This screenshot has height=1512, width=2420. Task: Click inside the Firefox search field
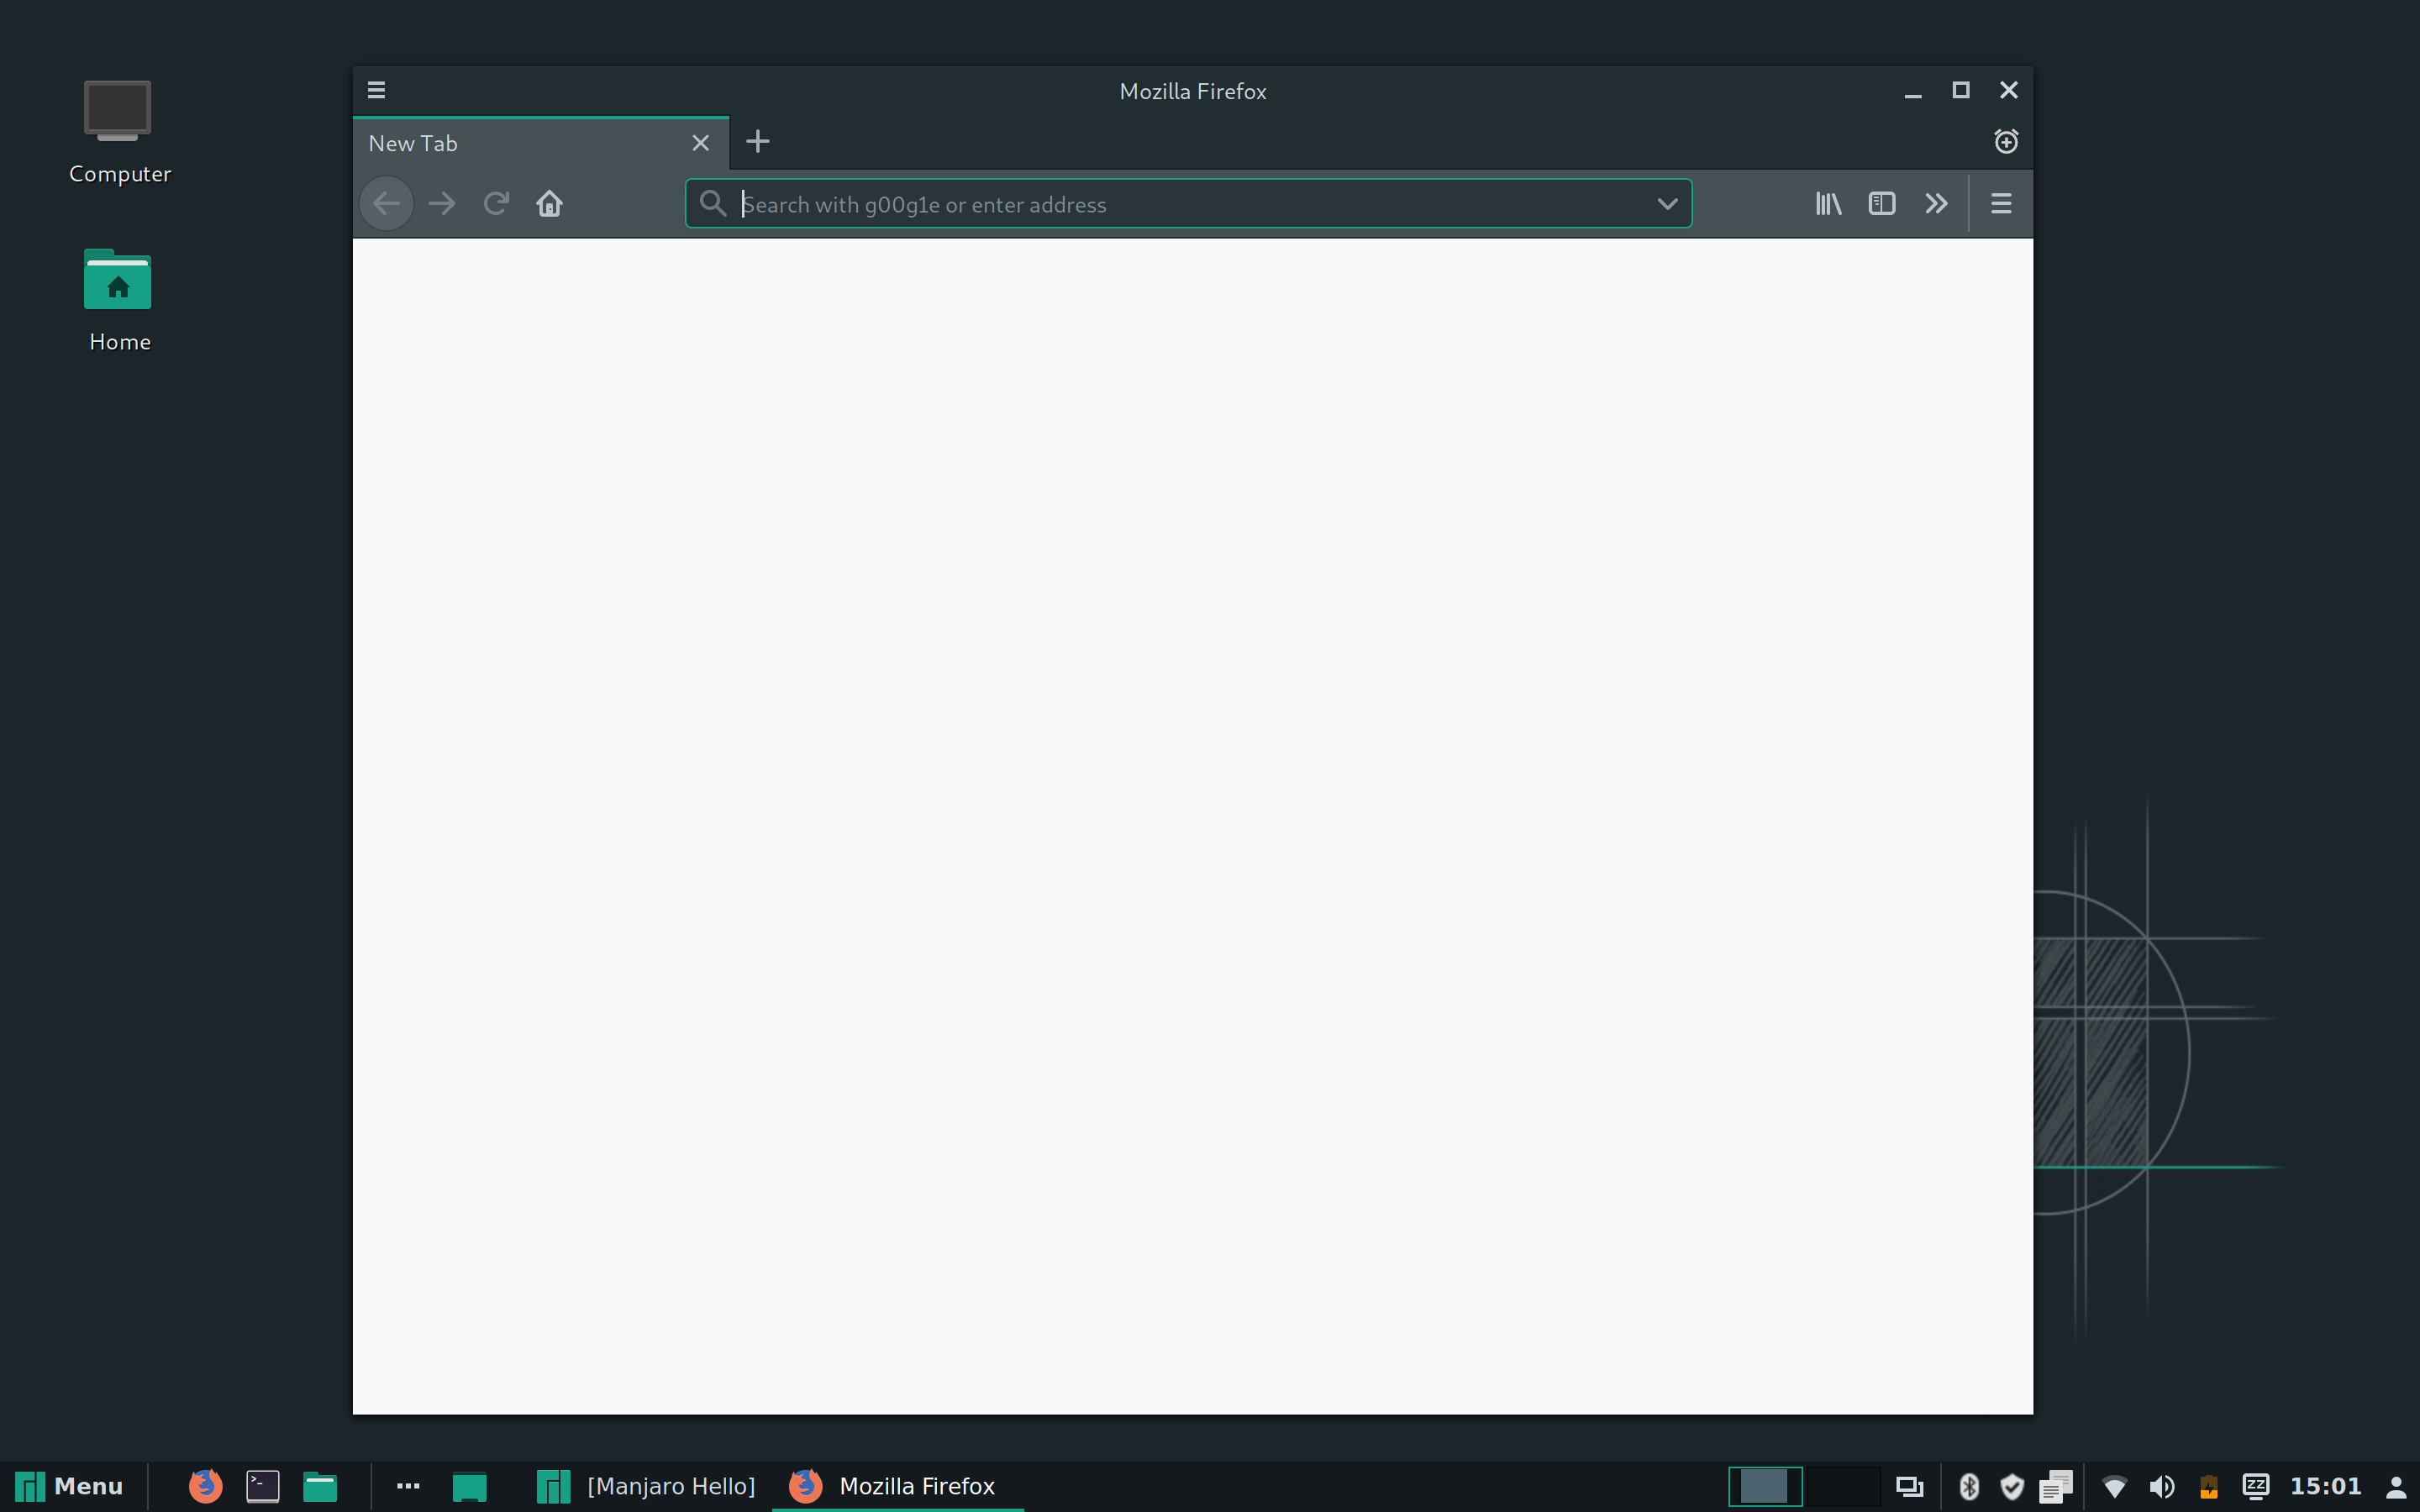pyautogui.click(x=1100, y=203)
